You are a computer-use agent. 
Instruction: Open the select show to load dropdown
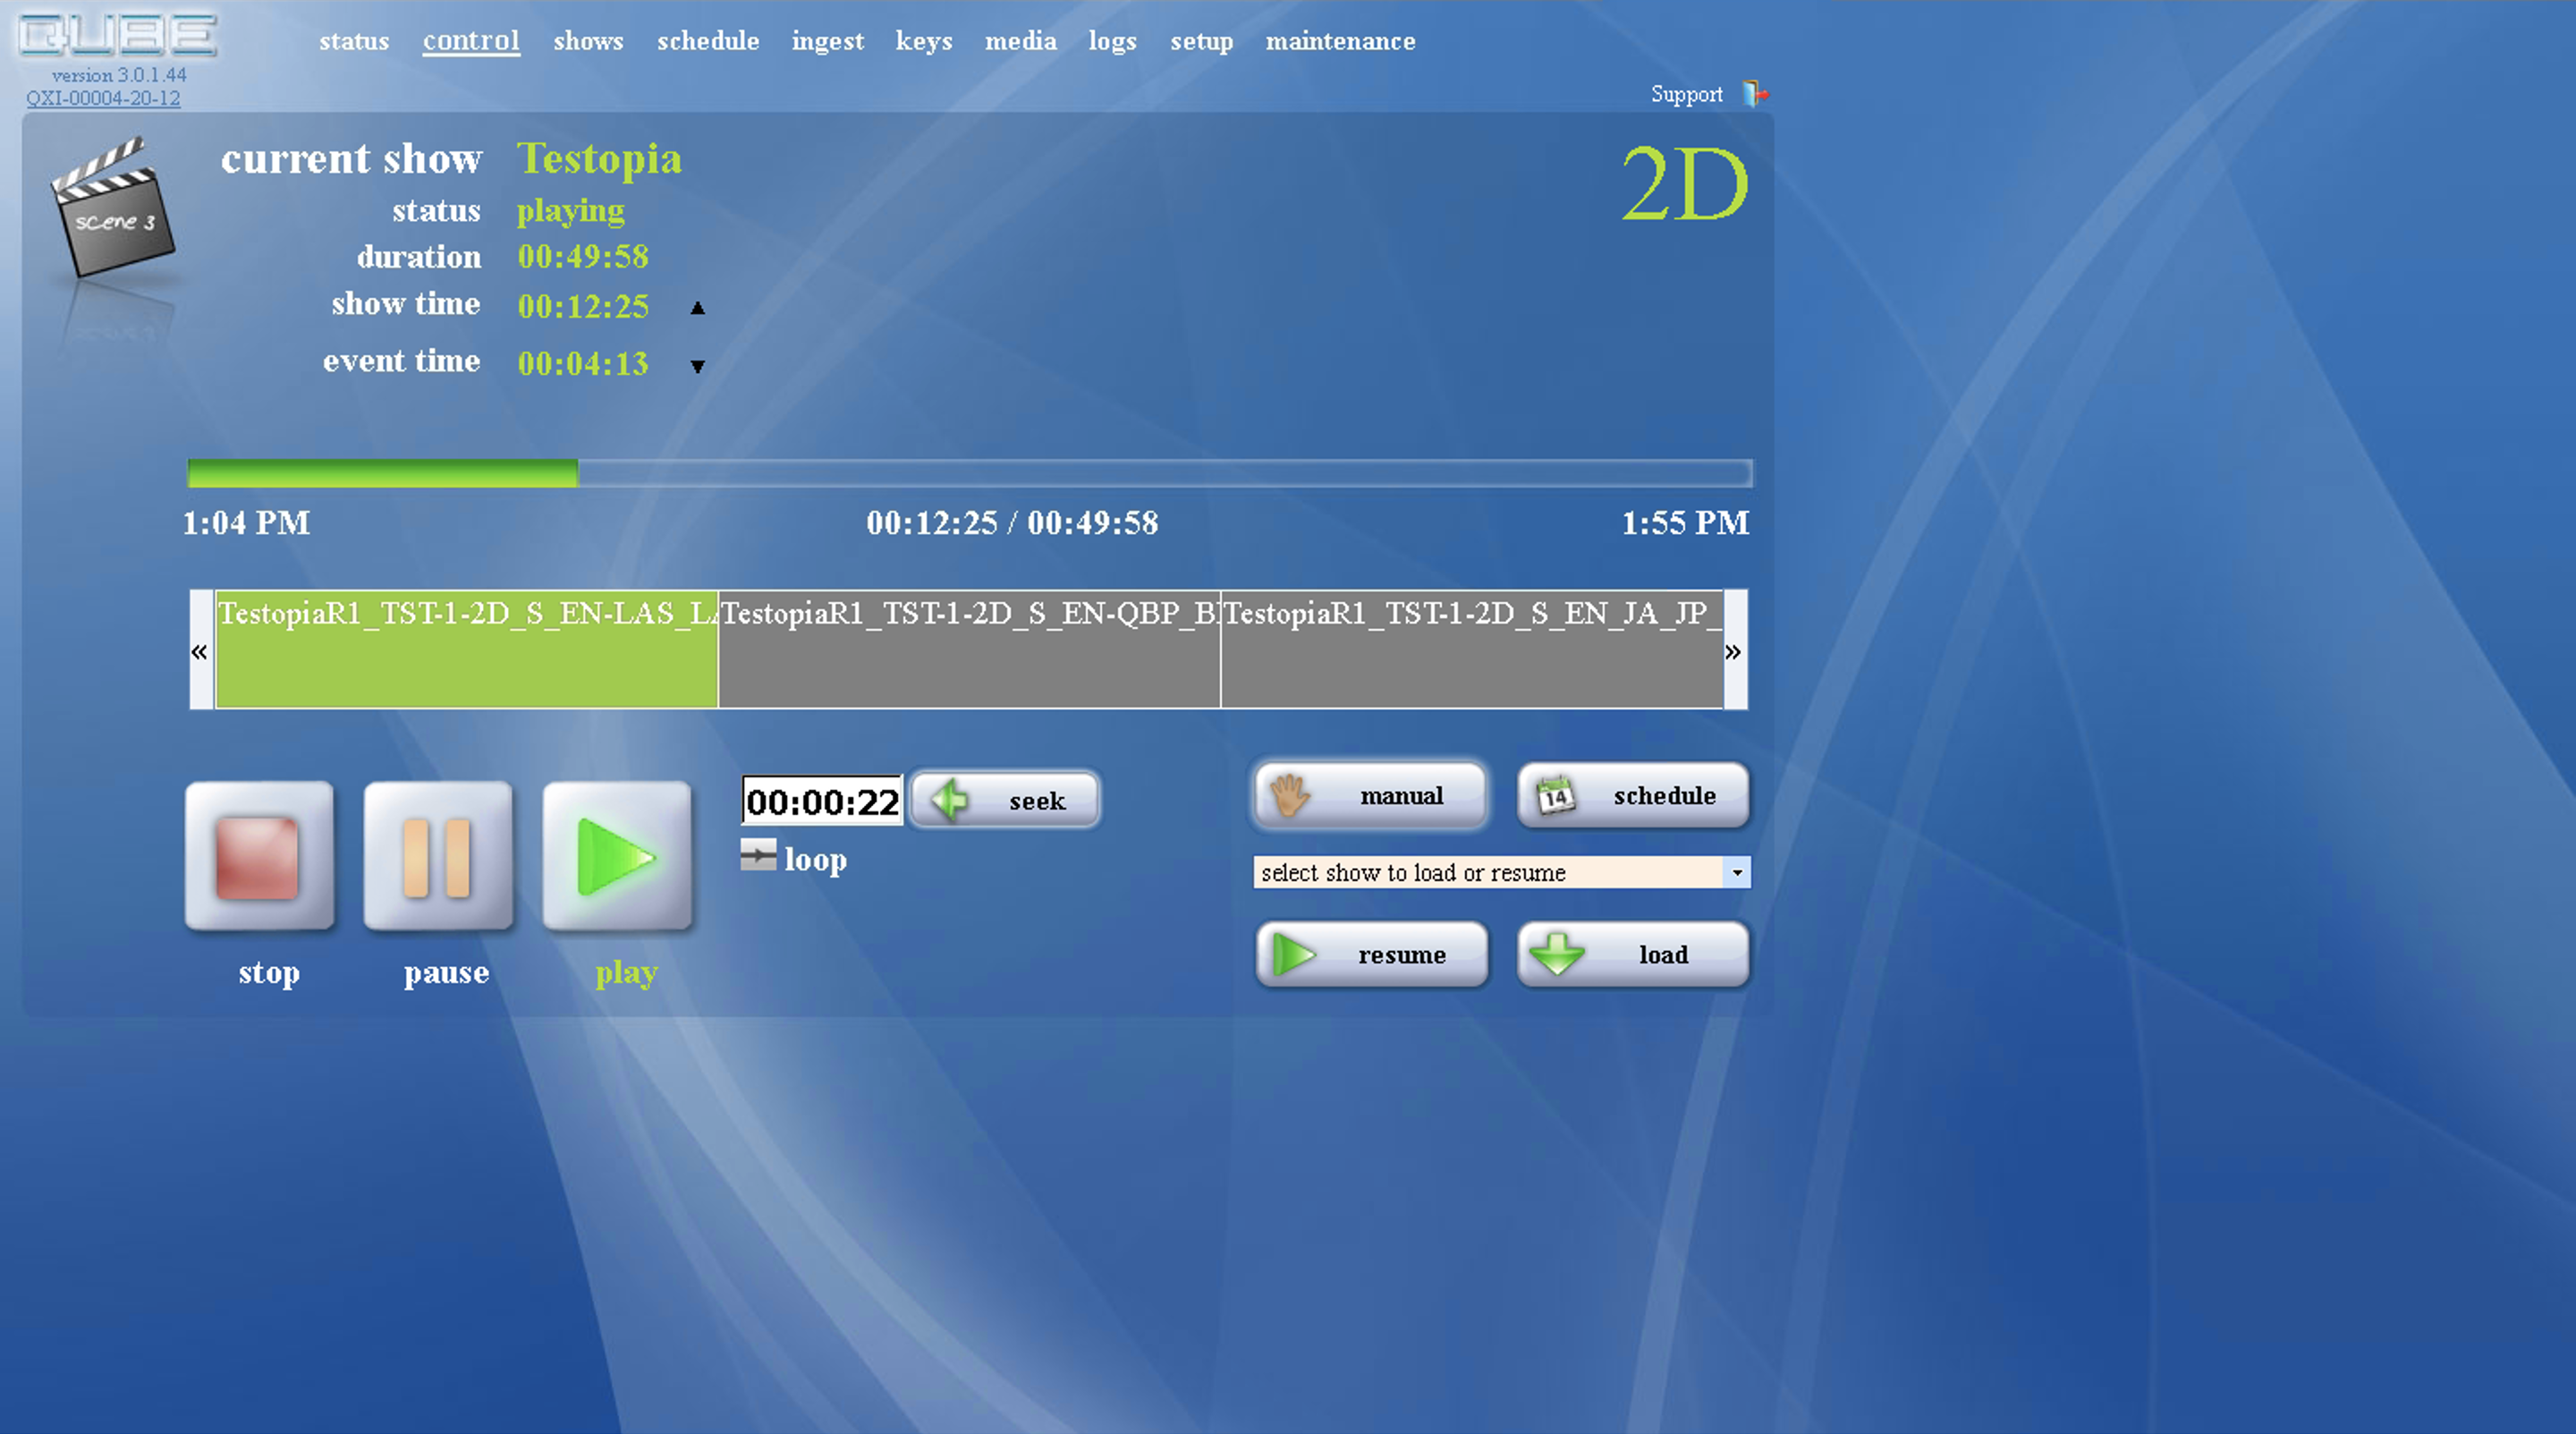click(x=1501, y=872)
